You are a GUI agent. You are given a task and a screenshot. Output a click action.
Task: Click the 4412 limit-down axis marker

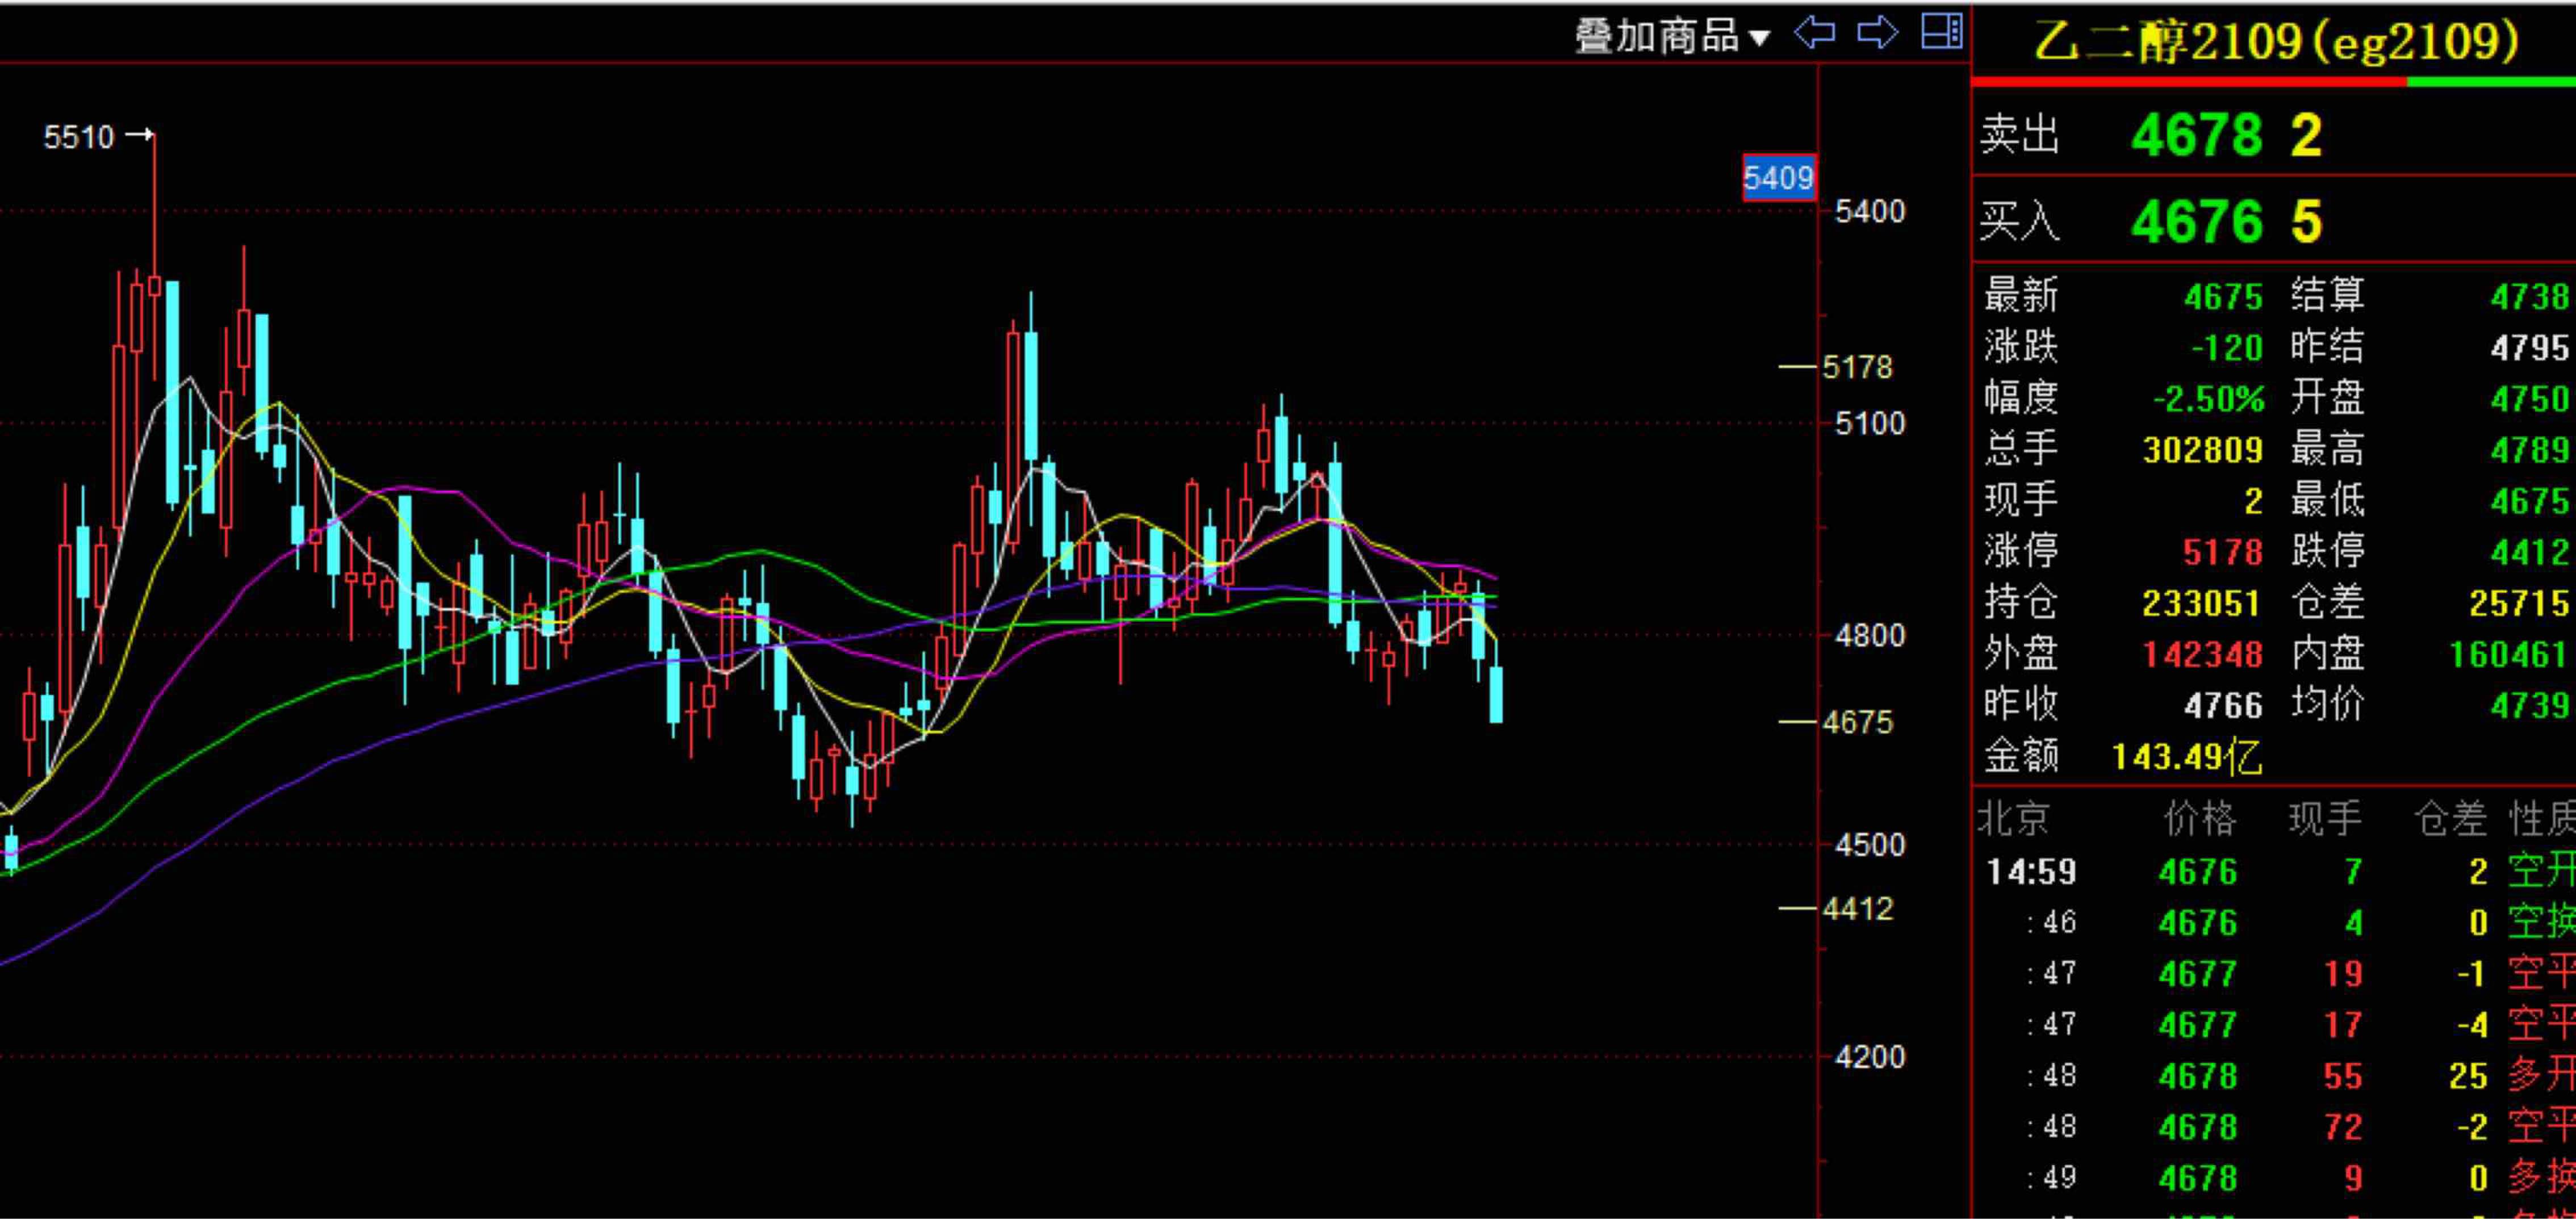(x=1857, y=909)
